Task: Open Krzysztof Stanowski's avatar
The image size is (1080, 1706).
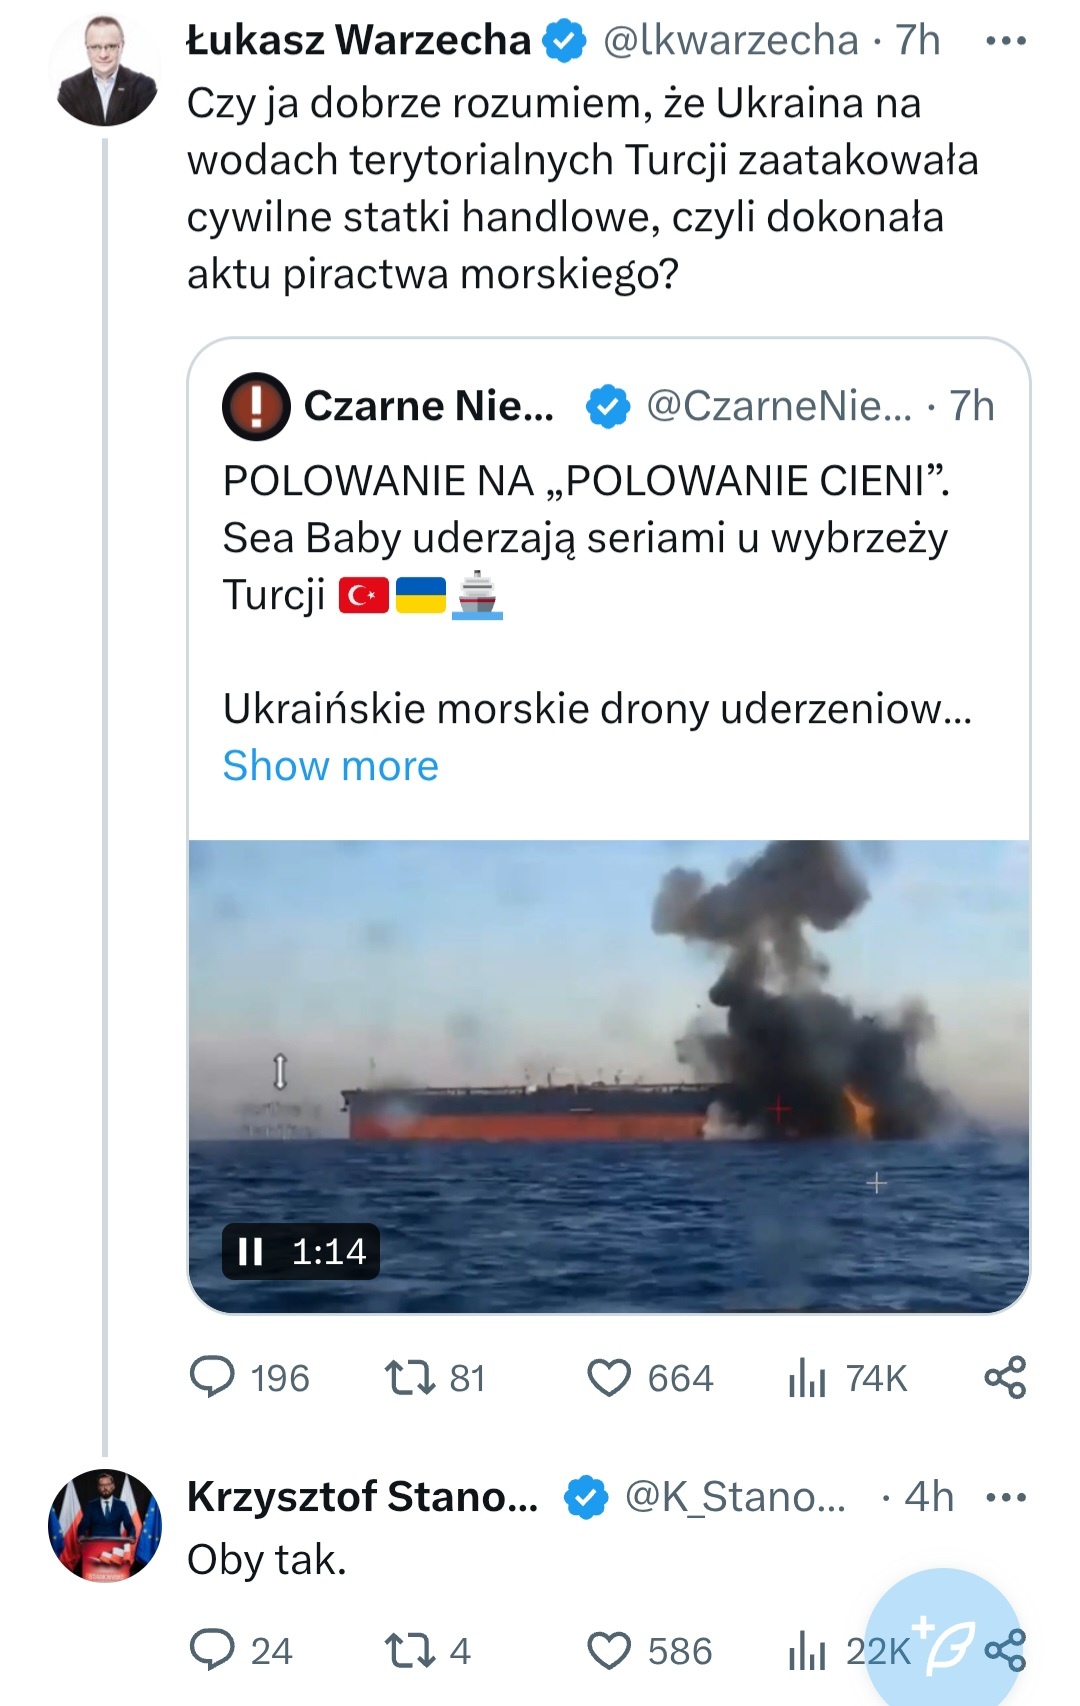Action: (104, 1525)
